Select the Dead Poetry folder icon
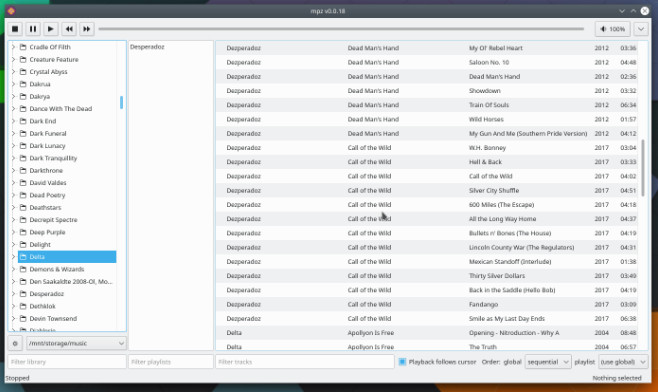 pyautogui.click(x=24, y=195)
